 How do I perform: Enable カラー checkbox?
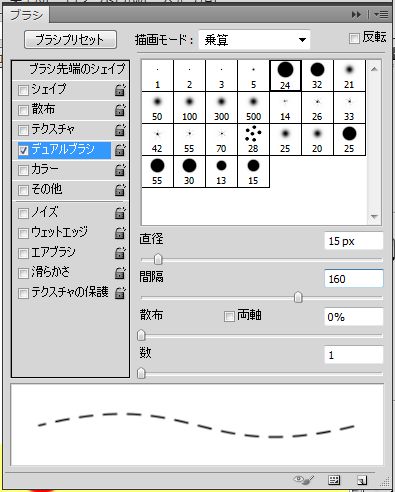[23, 170]
